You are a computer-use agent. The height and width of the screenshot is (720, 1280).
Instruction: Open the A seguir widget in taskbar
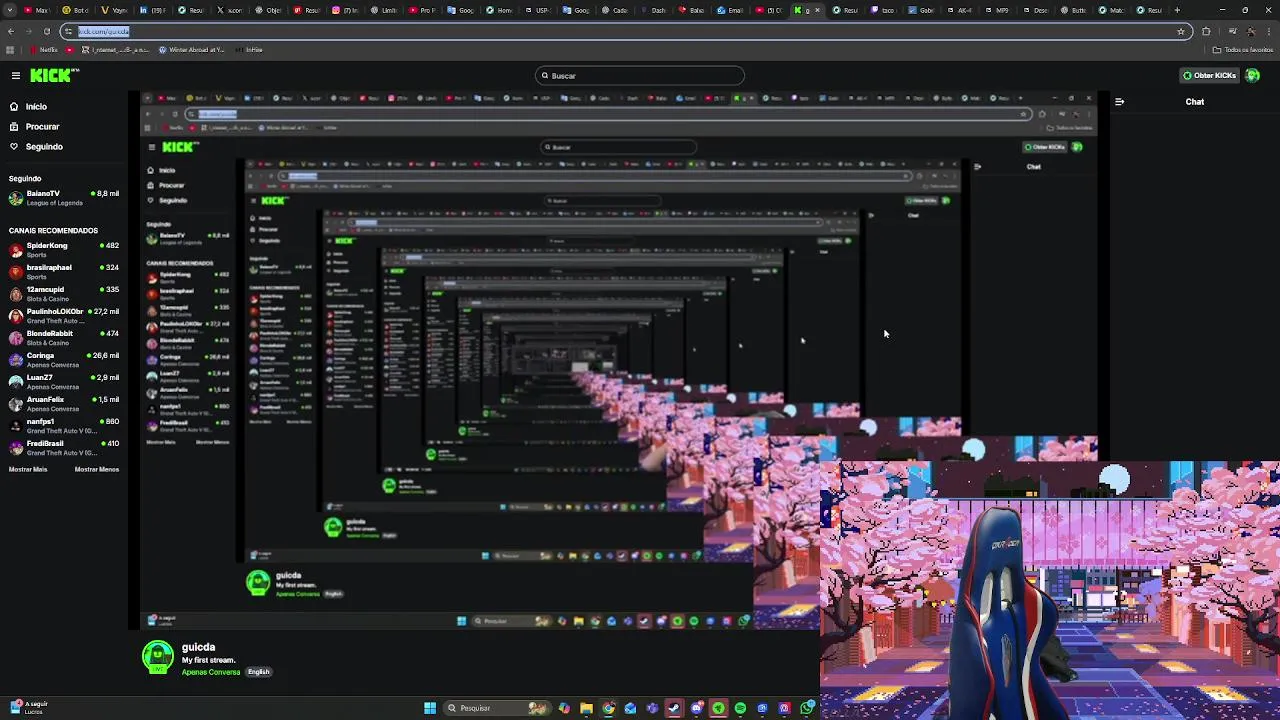(28, 707)
